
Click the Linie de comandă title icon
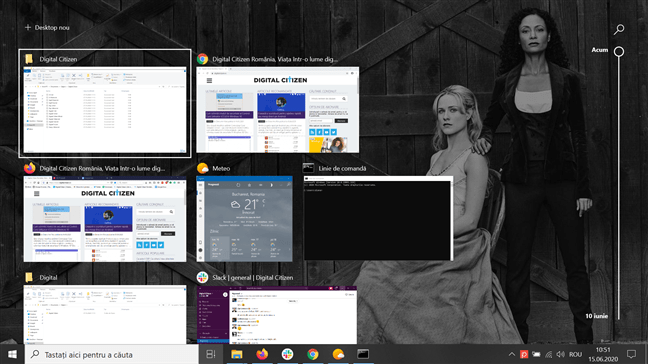[x=308, y=168]
